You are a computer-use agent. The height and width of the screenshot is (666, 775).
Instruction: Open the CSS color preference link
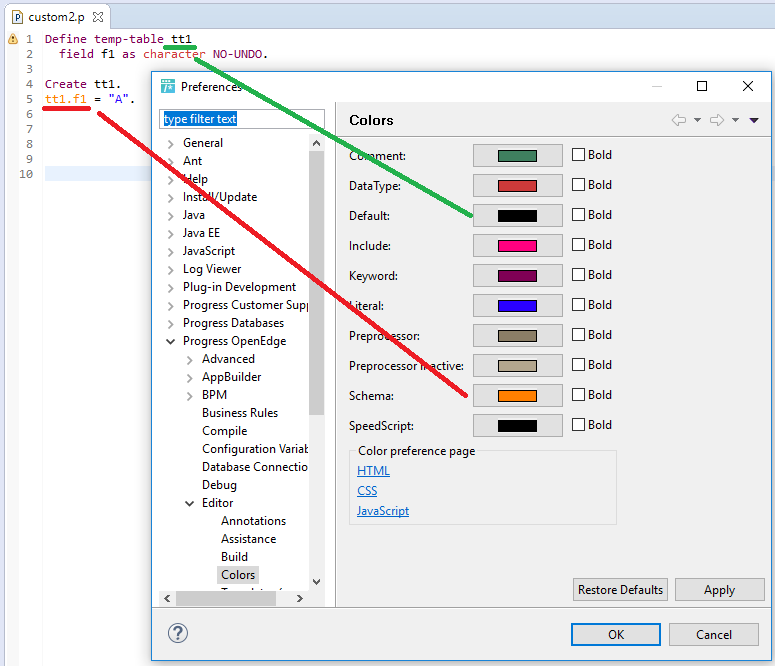click(367, 491)
